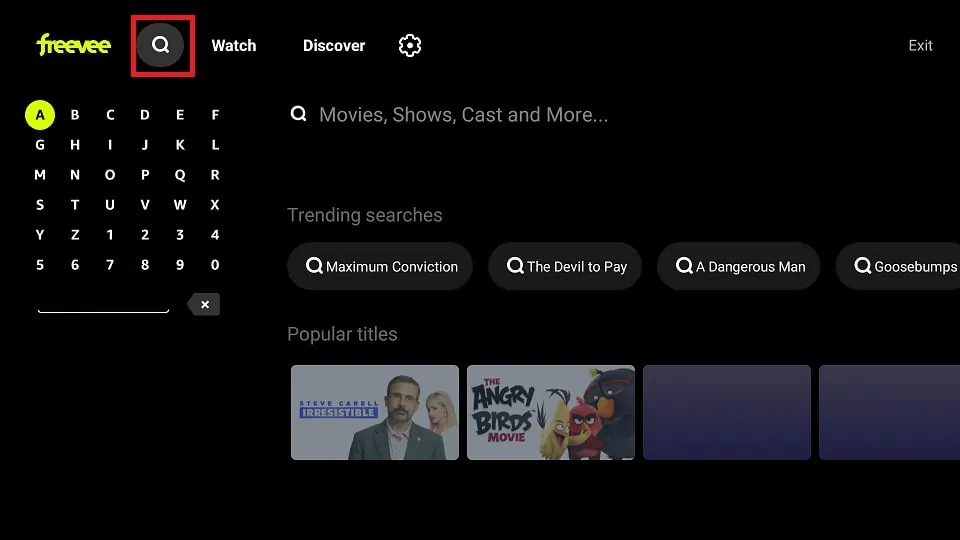
Task: Select letter S on keyboard
Action: [40, 204]
